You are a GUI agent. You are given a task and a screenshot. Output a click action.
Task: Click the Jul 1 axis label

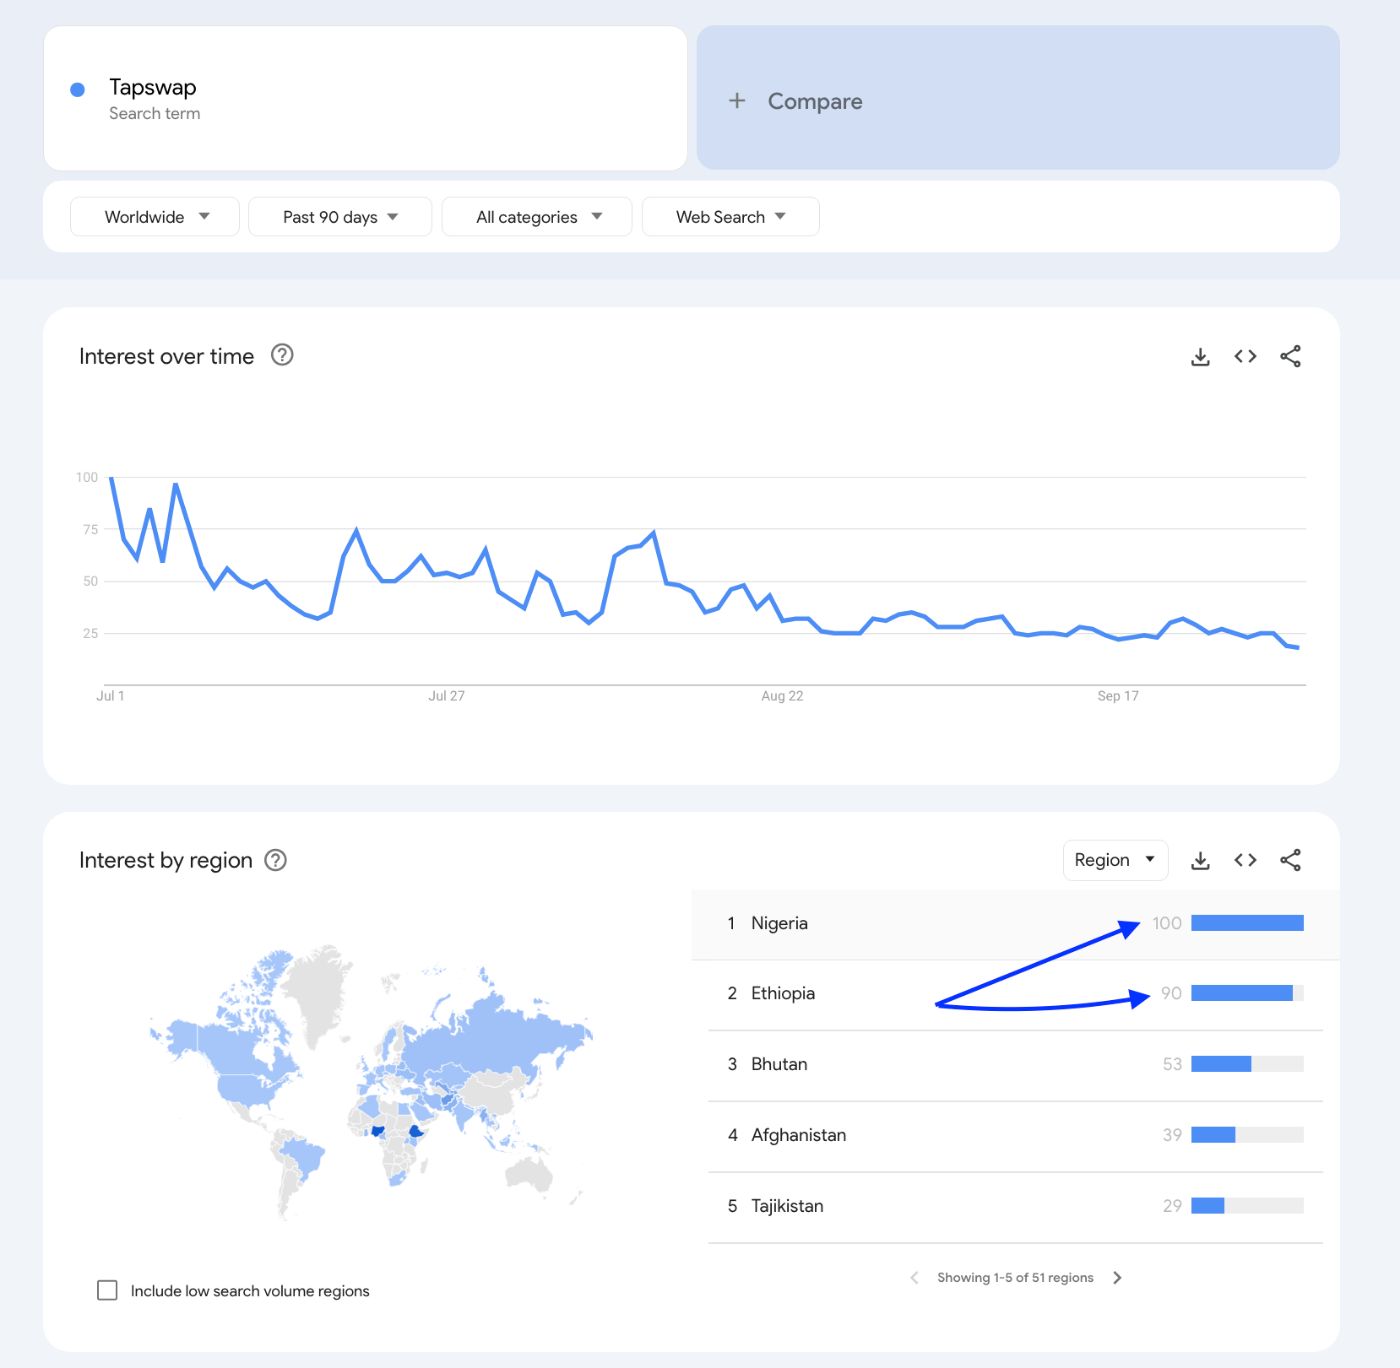click(x=110, y=696)
